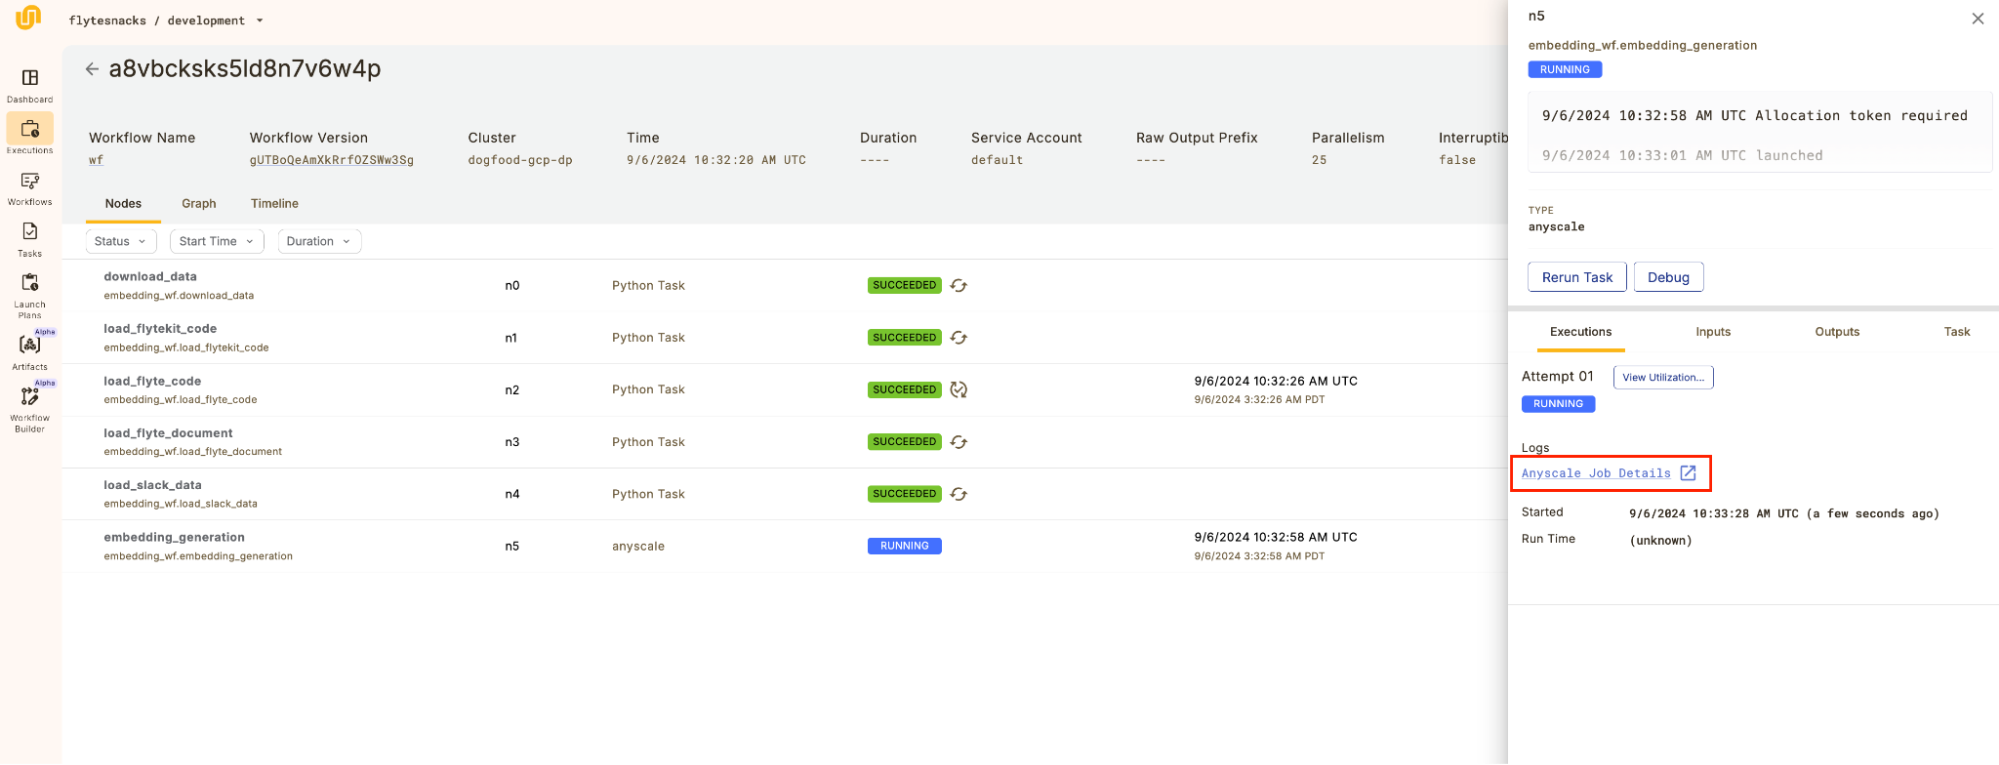
Task: Open the gUTBoQeAmXkRrfOZSWw3Sg workflow version link
Action: click(331, 160)
